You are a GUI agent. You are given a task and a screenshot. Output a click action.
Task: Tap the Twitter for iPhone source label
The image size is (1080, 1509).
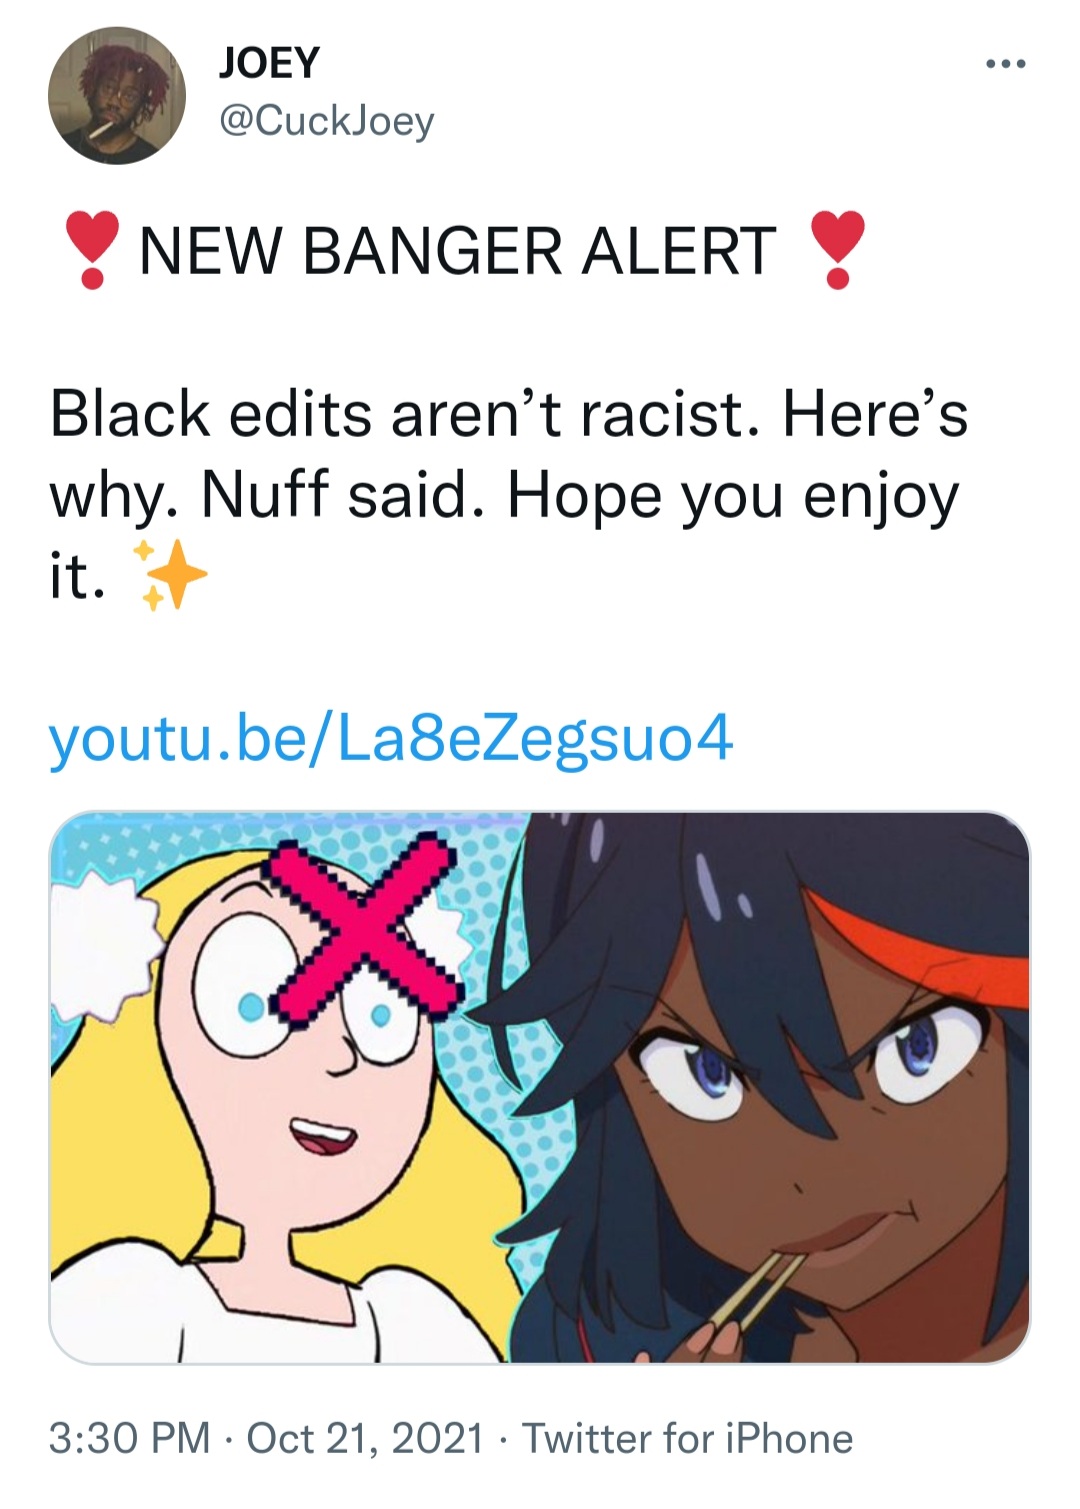(x=687, y=1439)
